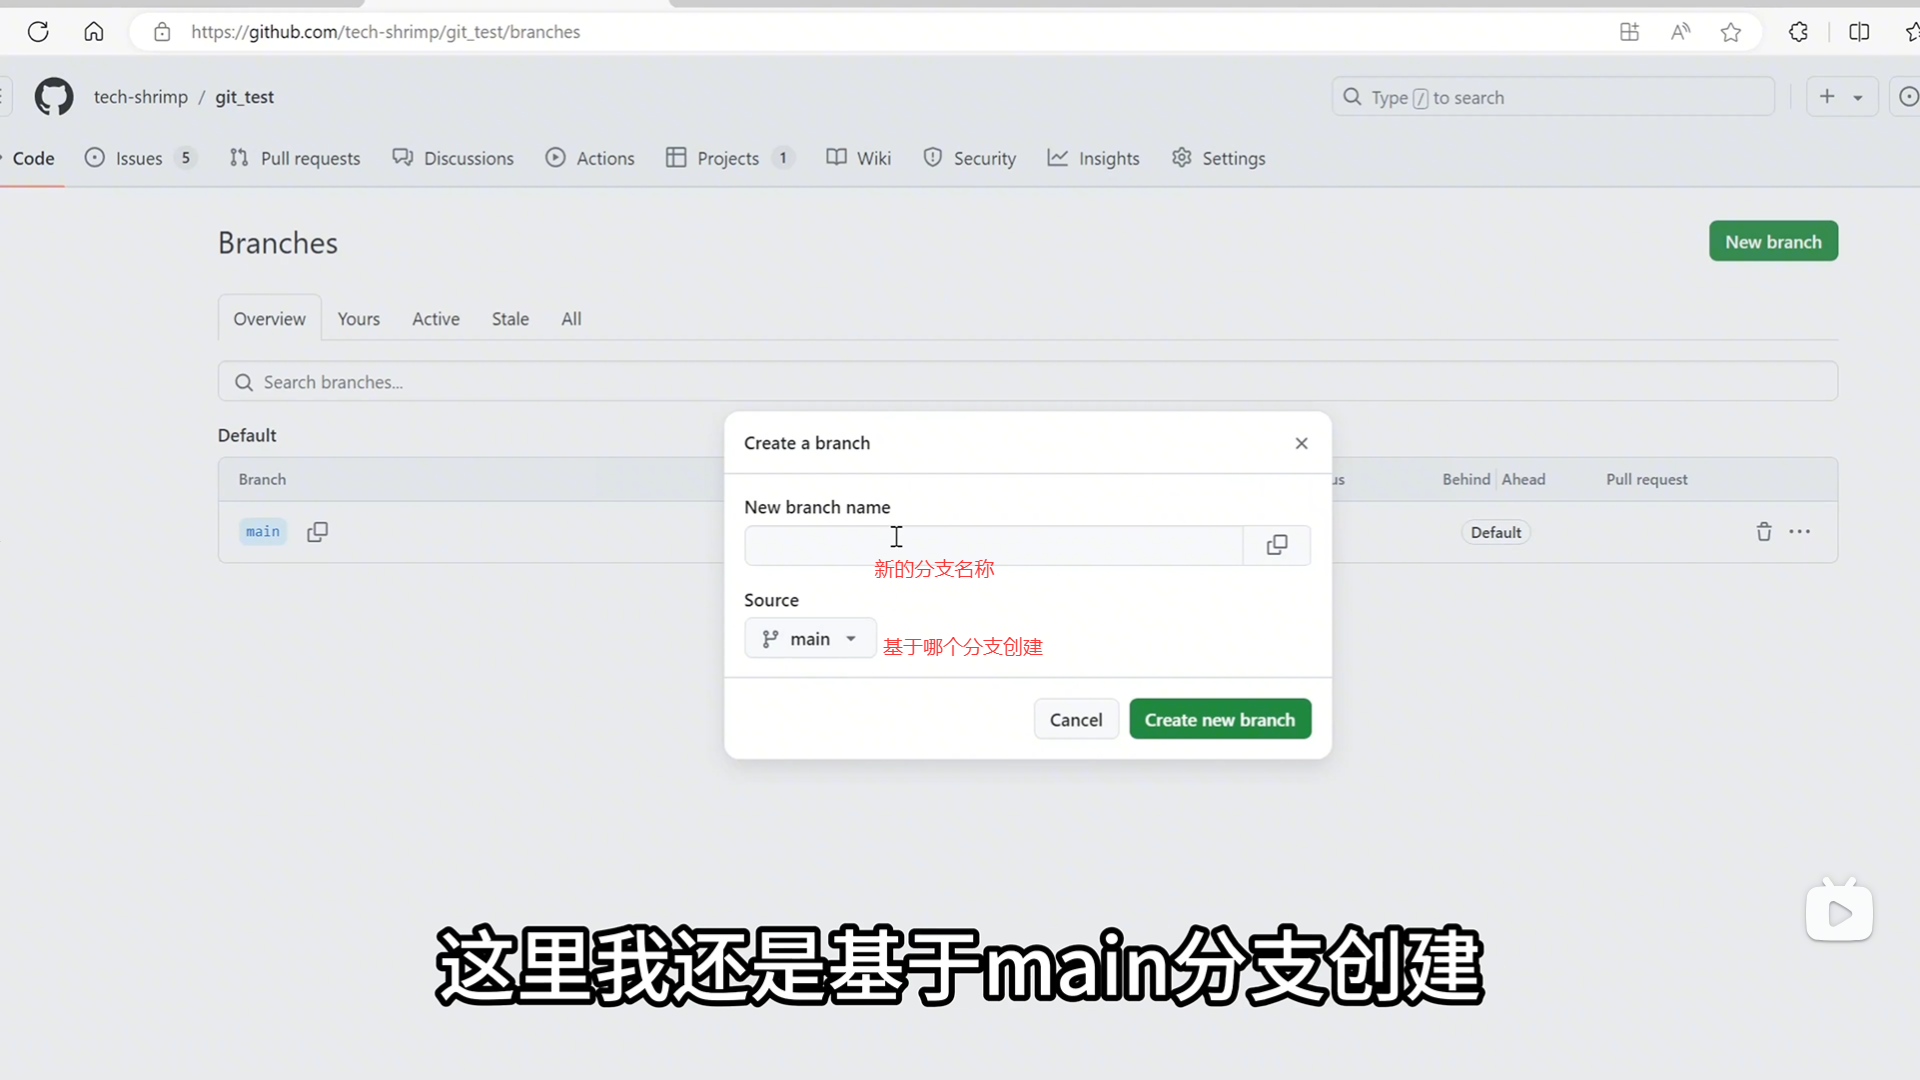The image size is (1920, 1080).
Task: Open the Pull requests tab
Action: (x=295, y=158)
